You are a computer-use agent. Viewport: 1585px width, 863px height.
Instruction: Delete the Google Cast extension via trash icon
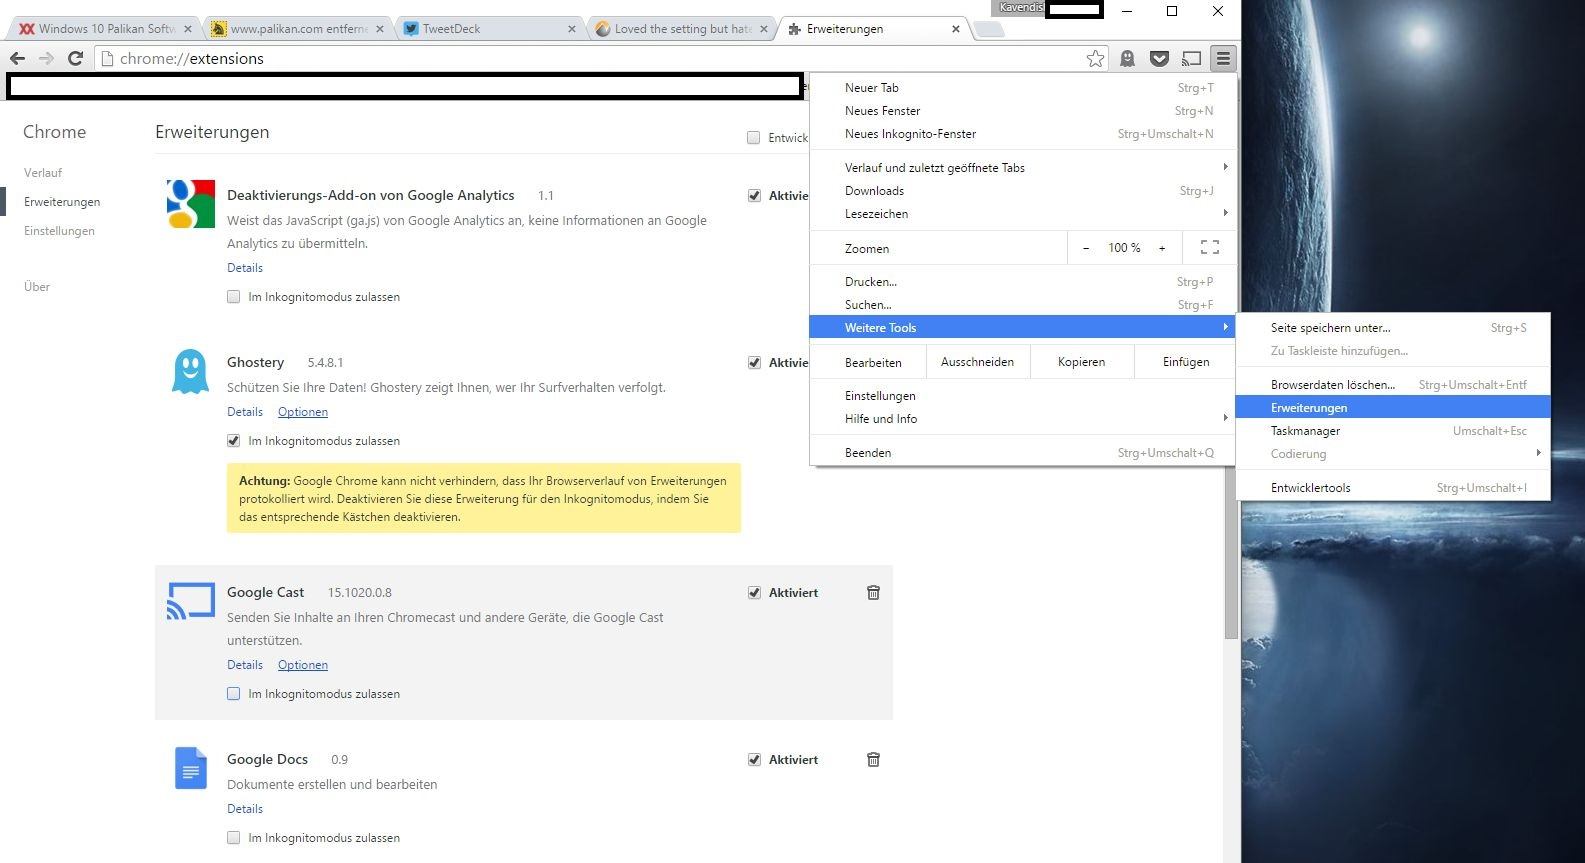point(873,592)
